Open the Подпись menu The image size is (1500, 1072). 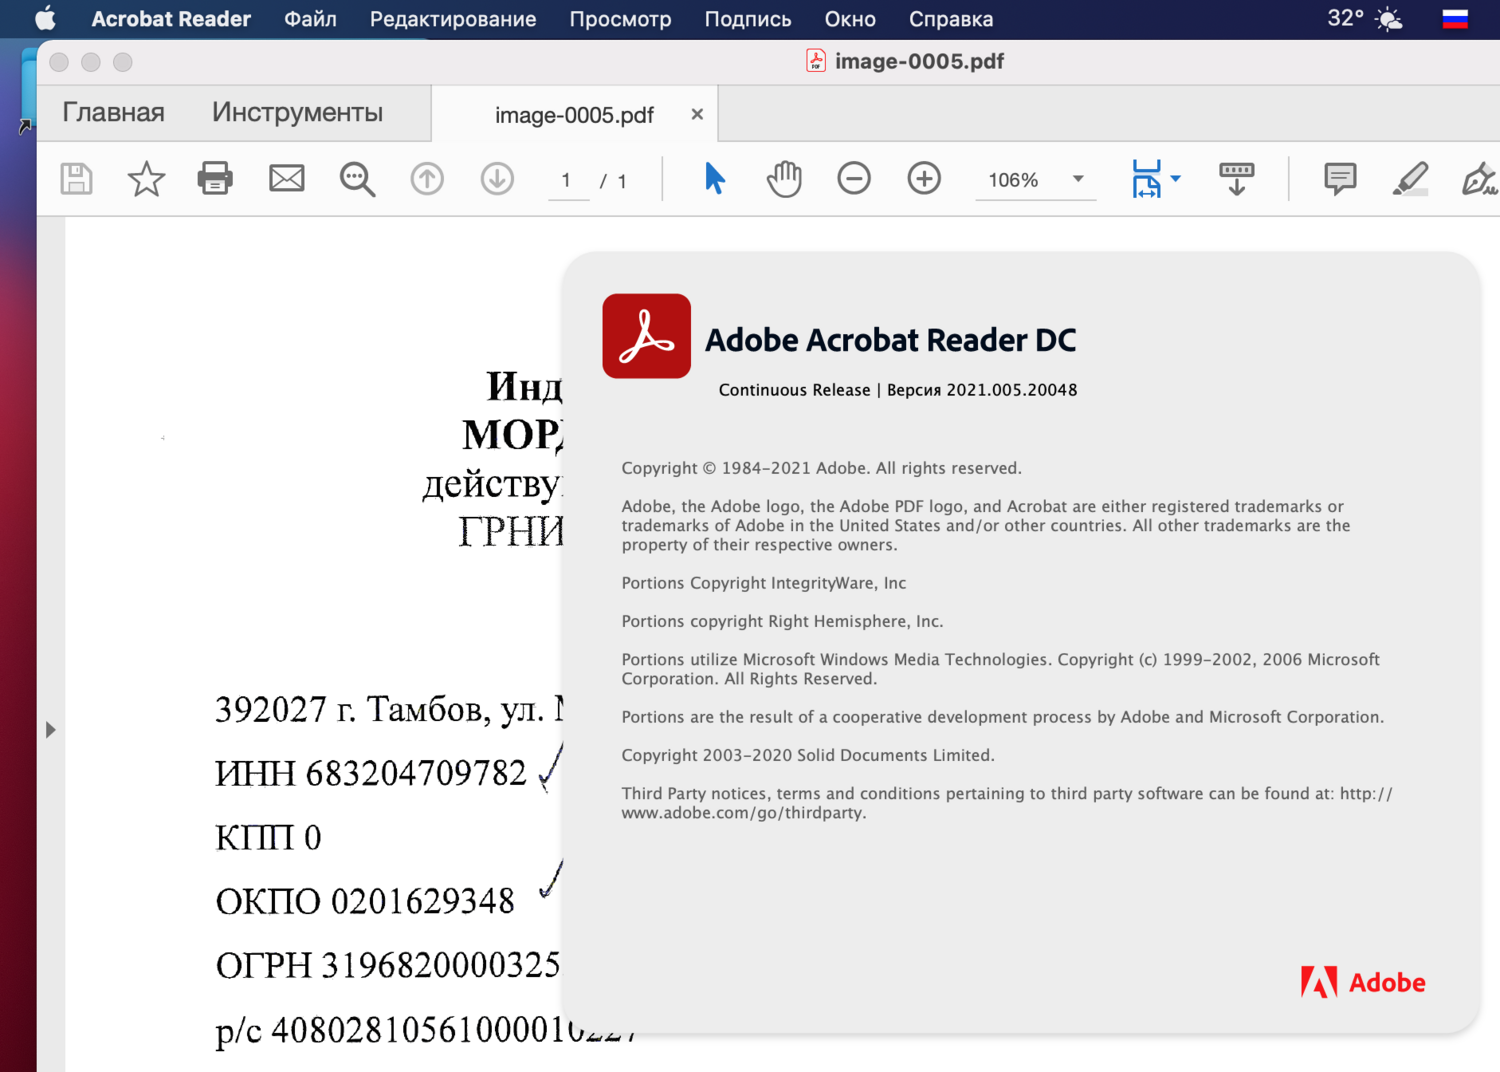coord(748,19)
